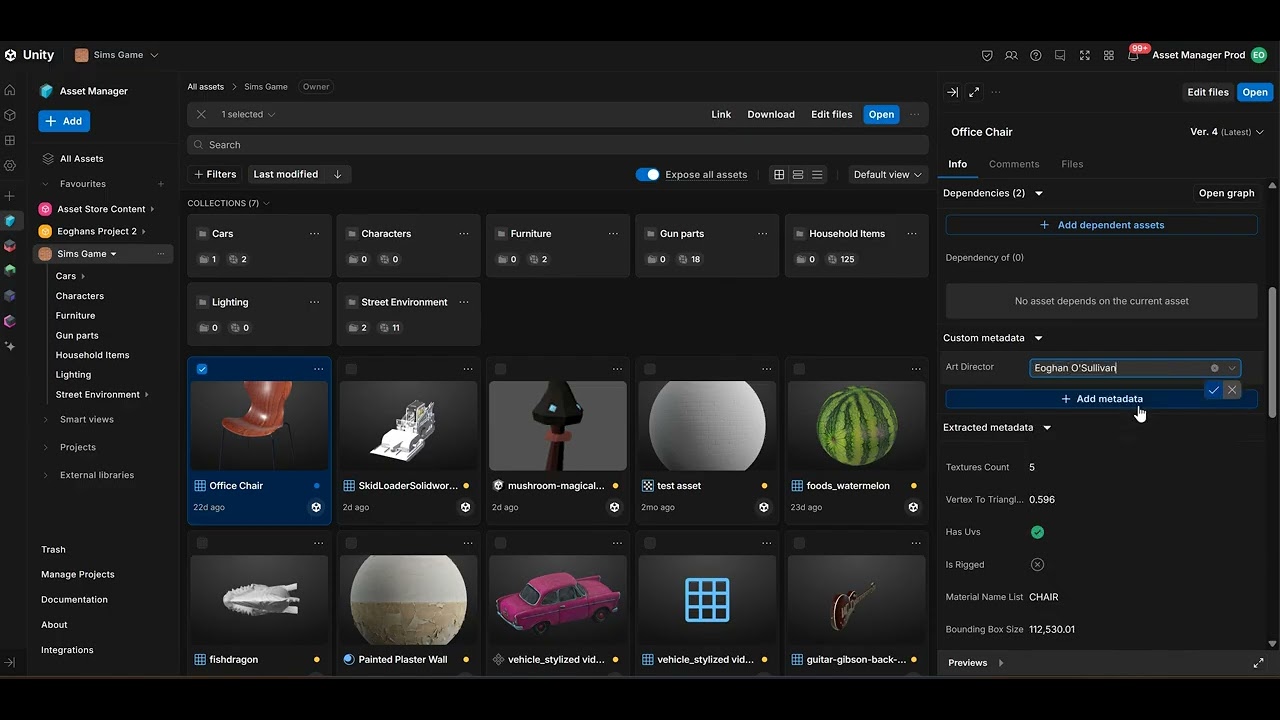The image size is (1280, 720).
Task: Open the help question-mark icon
Action: click(1035, 55)
